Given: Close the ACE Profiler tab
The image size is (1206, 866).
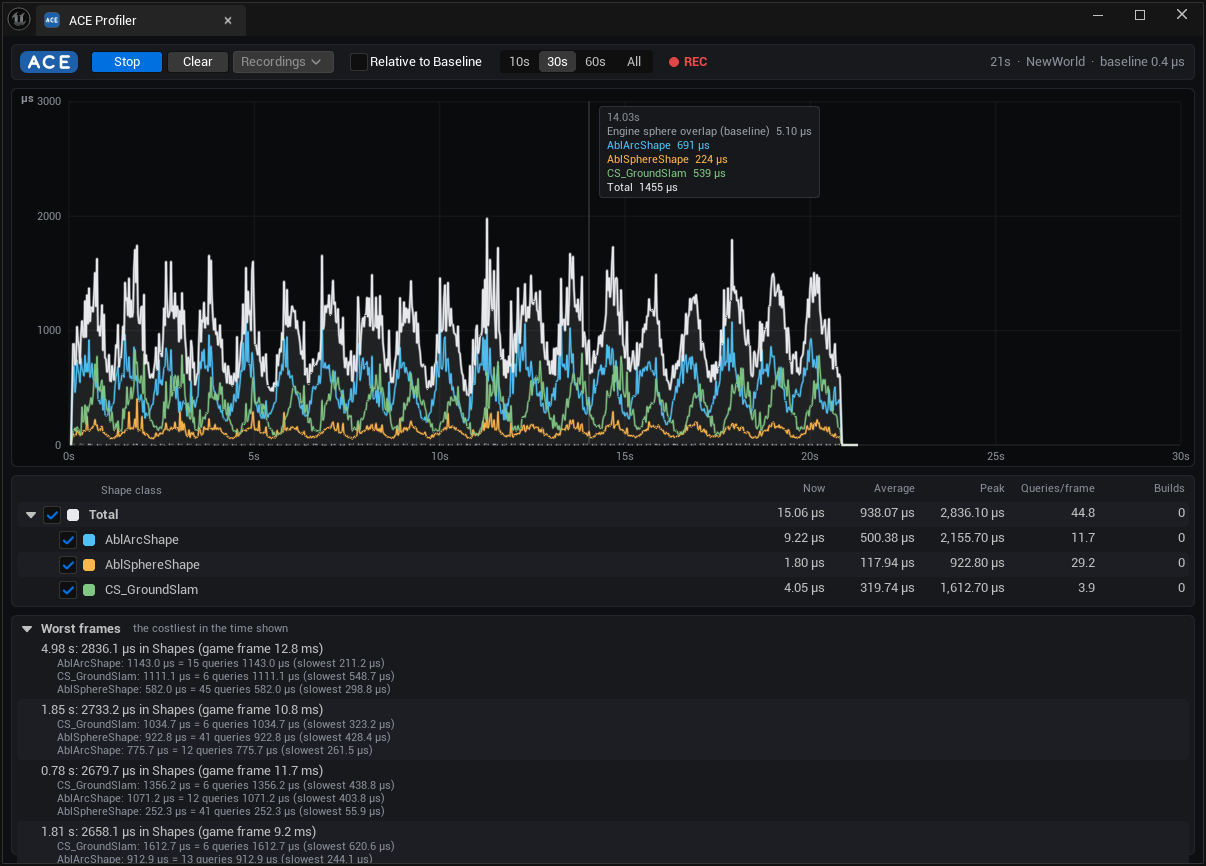Looking at the screenshot, I should coord(228,20).
